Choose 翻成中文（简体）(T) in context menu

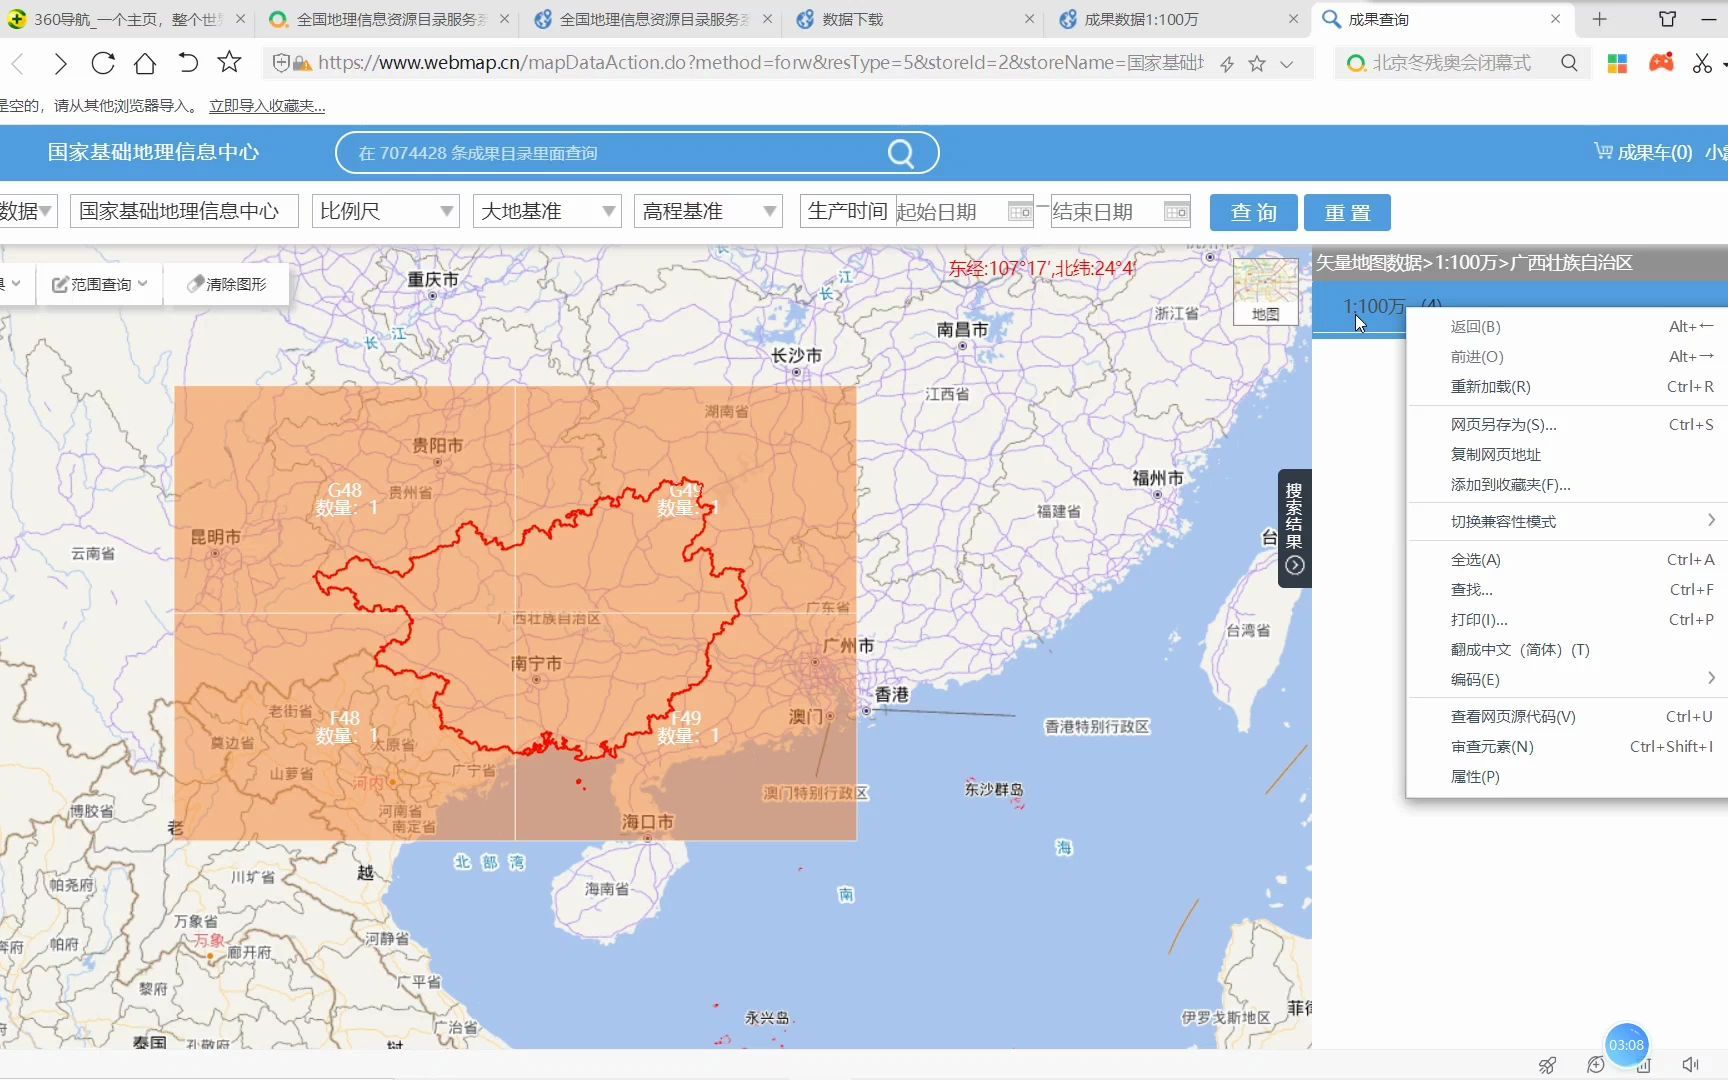pyautogui.click(x=1567, y=650)
